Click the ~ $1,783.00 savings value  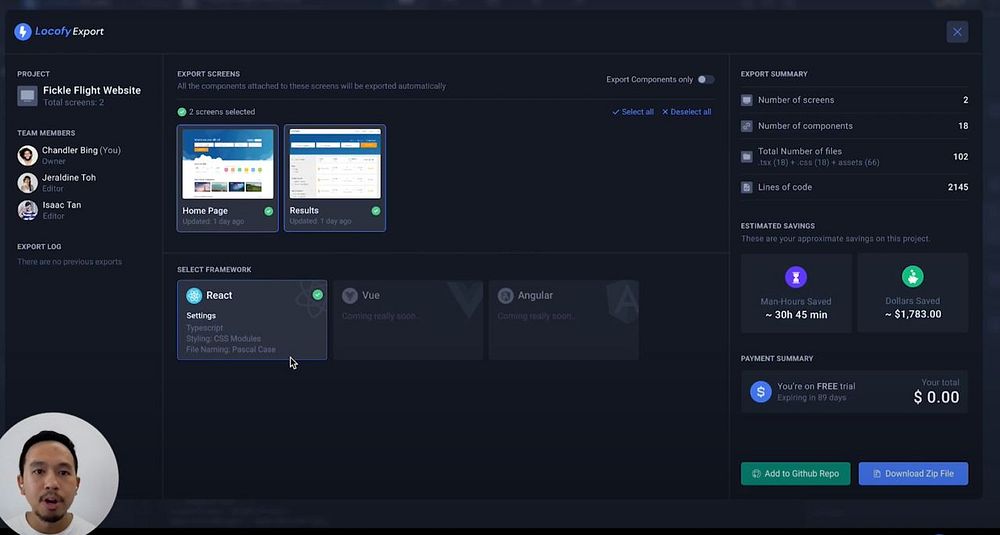[x=913, y=314]
